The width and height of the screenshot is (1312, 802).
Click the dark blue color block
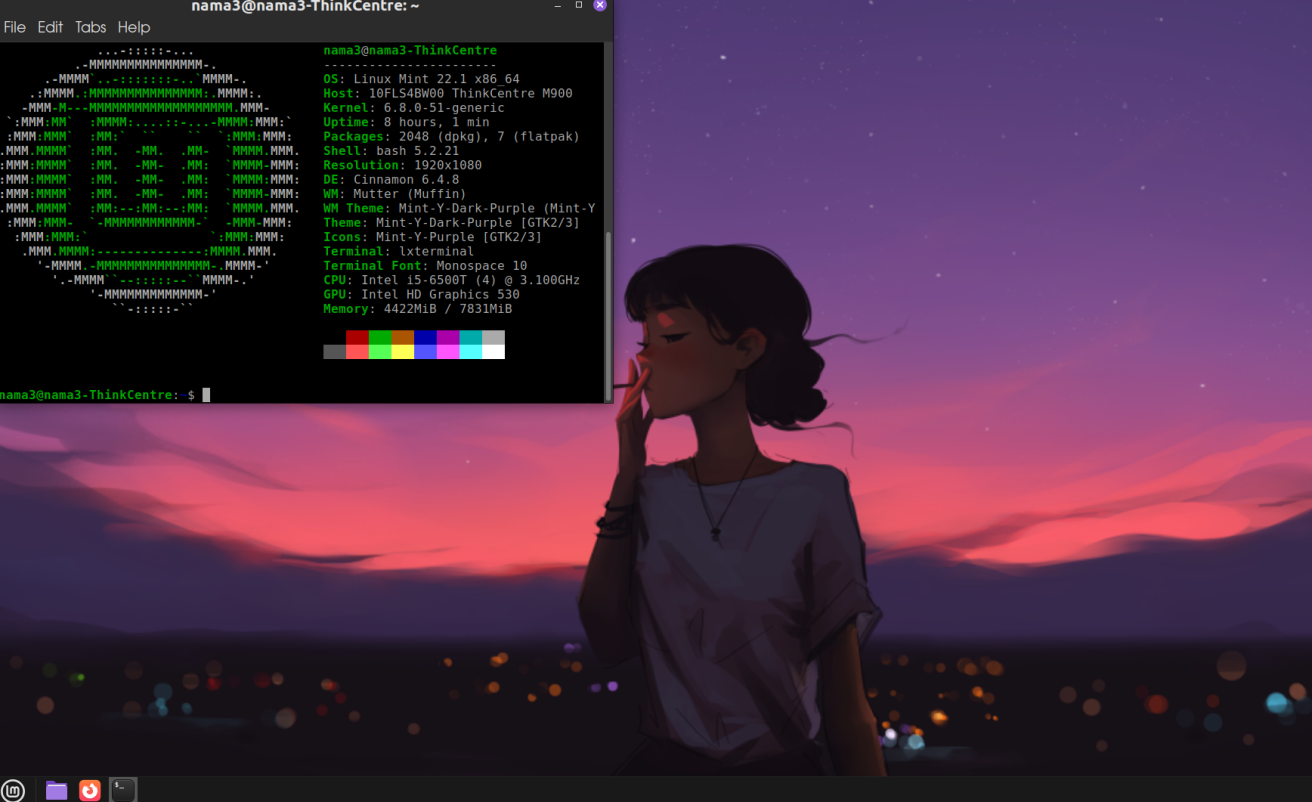[425, 338]
